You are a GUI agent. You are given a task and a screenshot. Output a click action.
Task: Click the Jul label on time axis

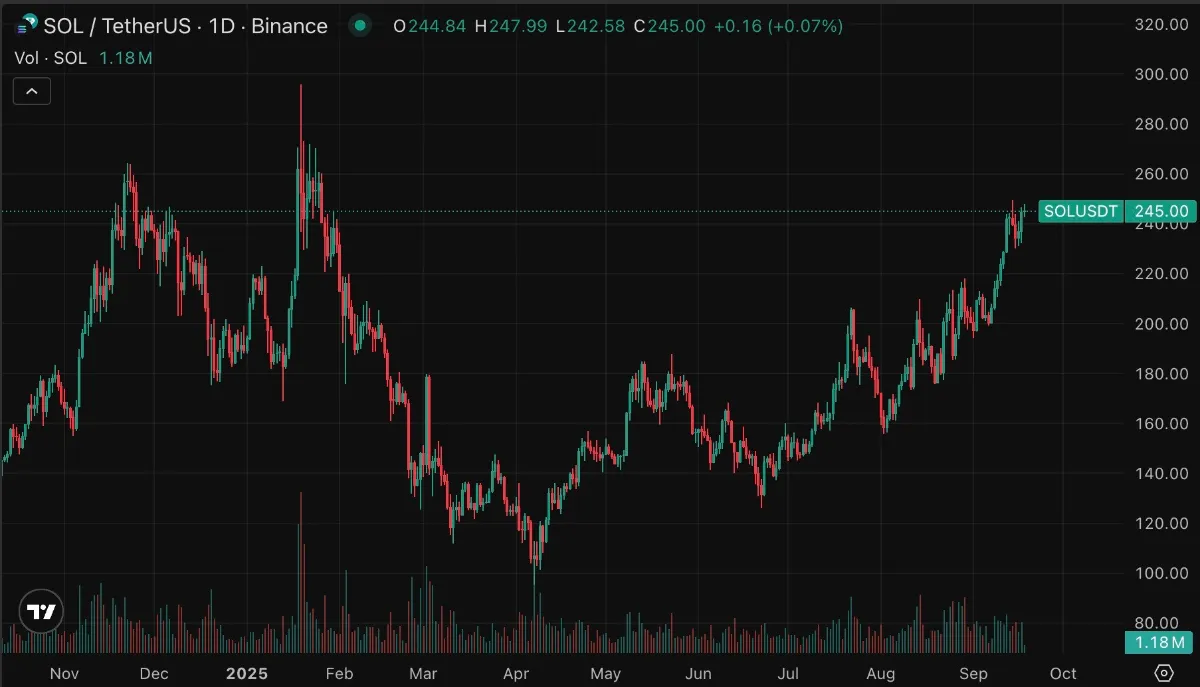pos(788,674)
